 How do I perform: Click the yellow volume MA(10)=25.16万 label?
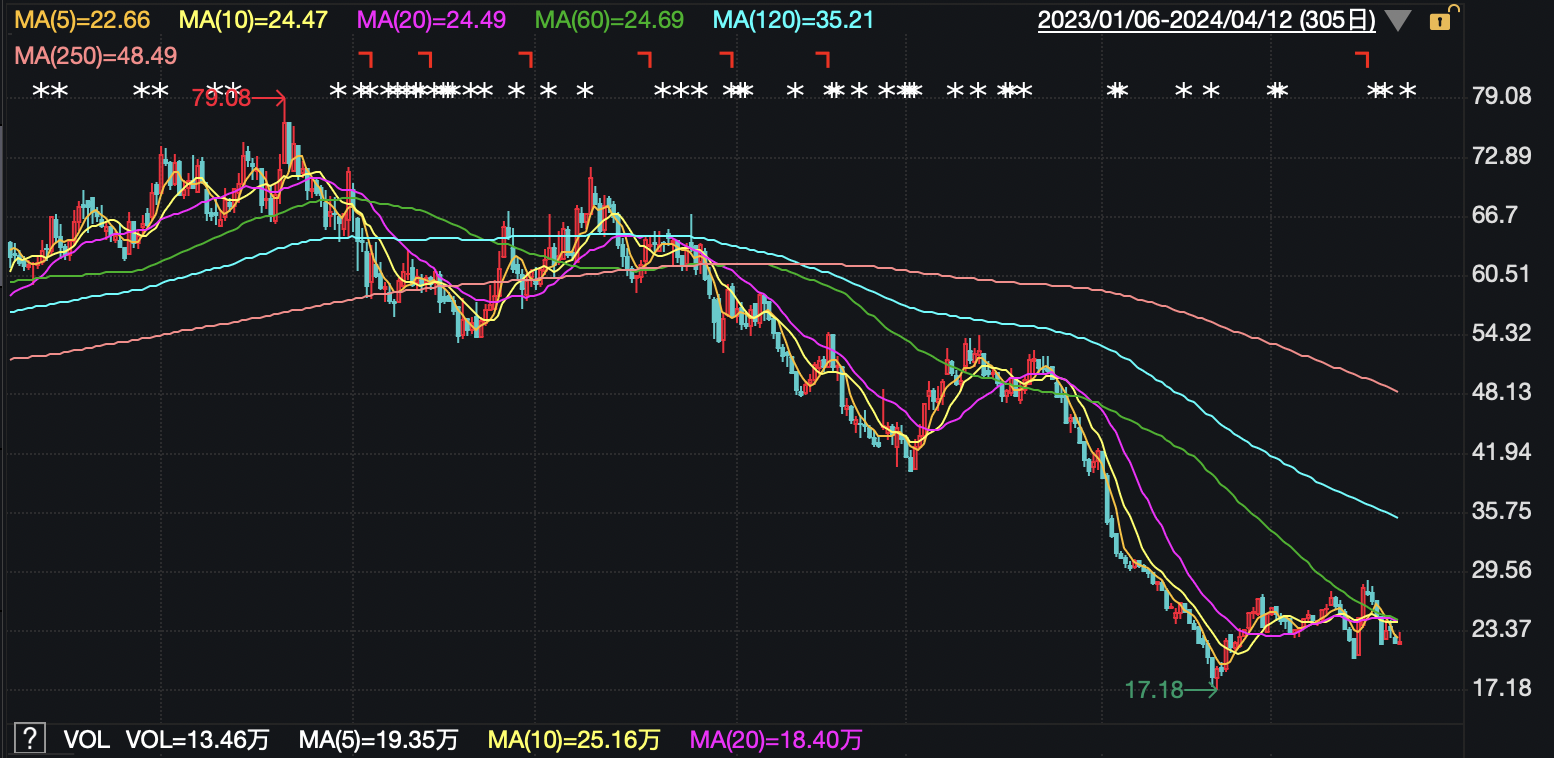[574, 740]
